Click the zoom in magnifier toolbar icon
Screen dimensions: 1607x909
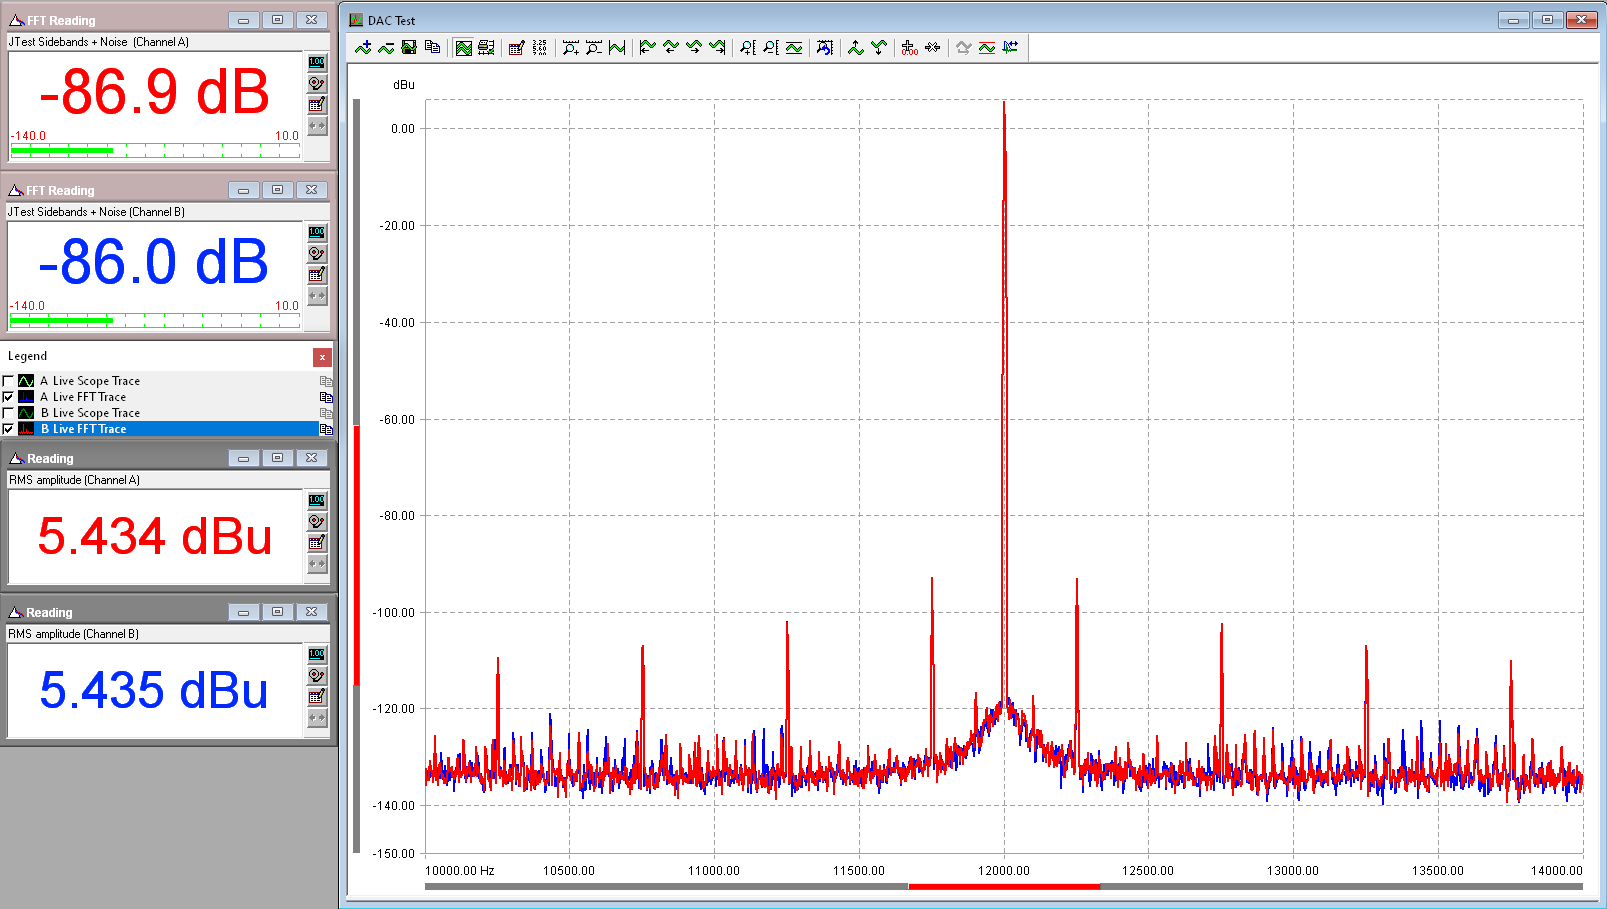[x=570, y=48]
